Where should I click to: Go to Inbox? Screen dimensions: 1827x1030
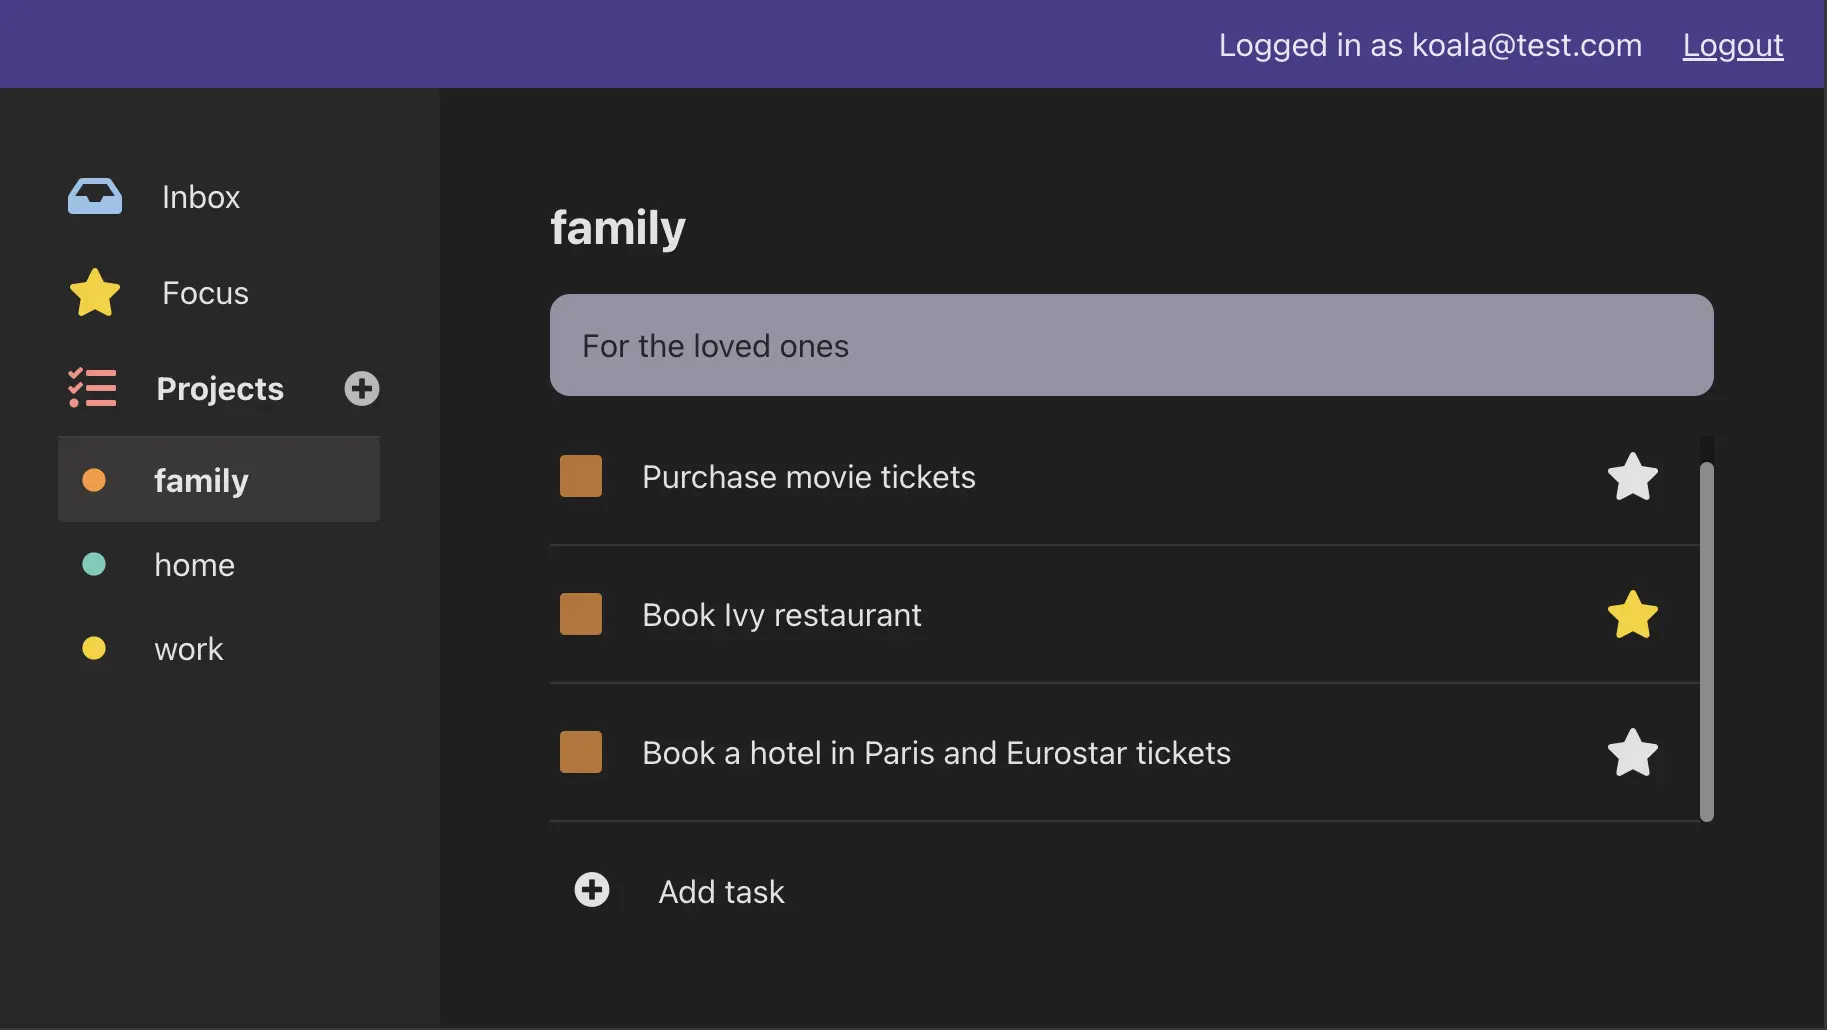(201, 197)
